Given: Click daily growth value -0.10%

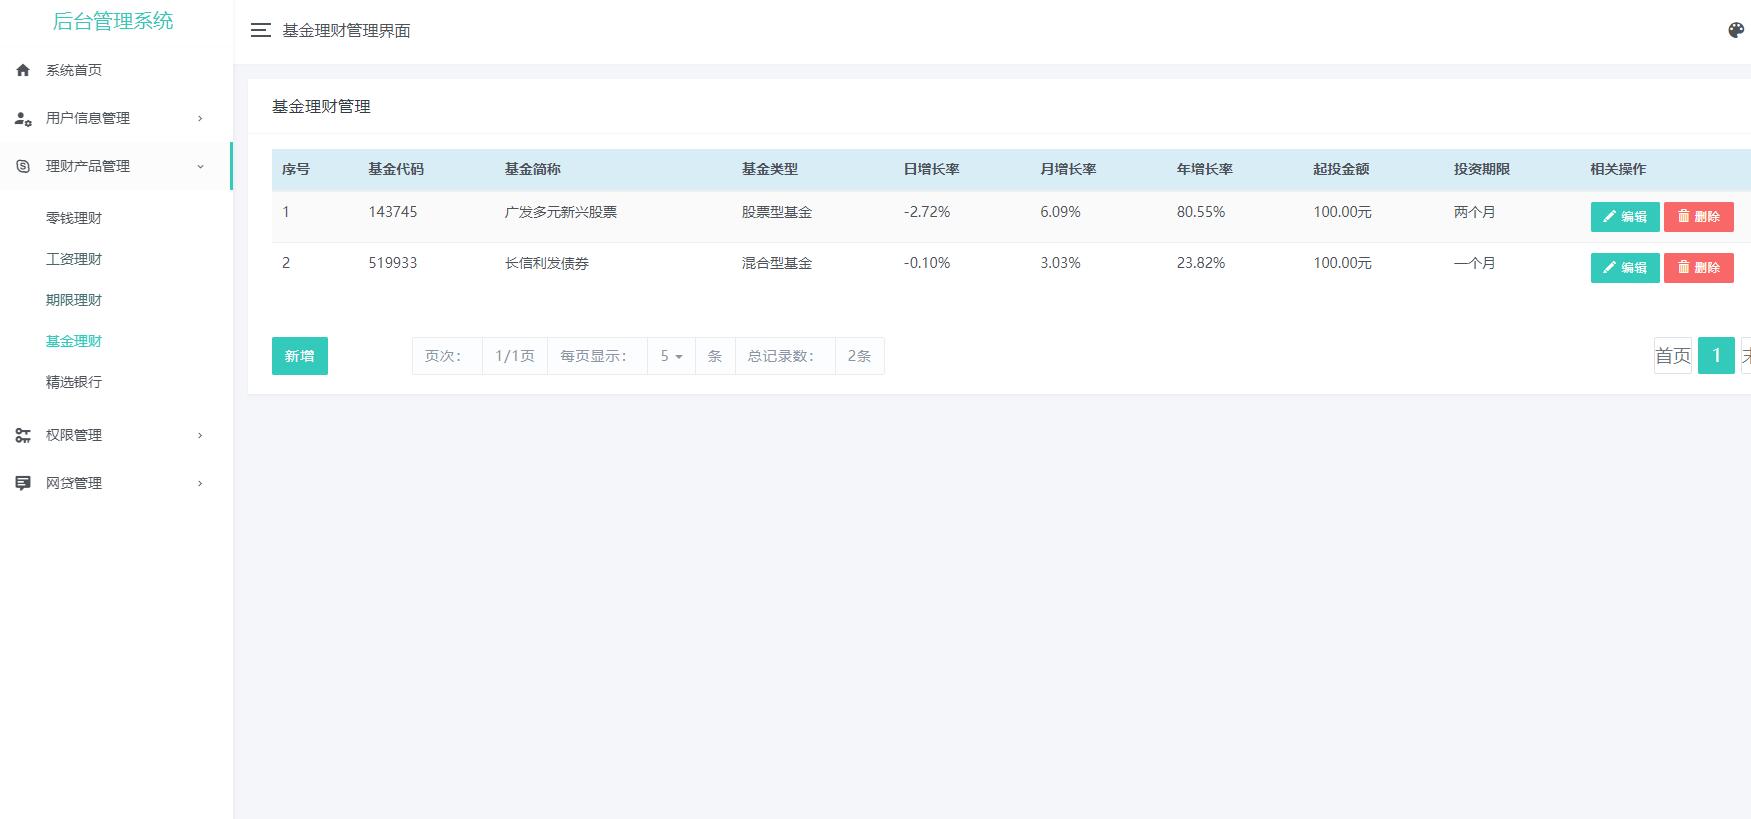Looking at the screenshot, I should [927, 263].
